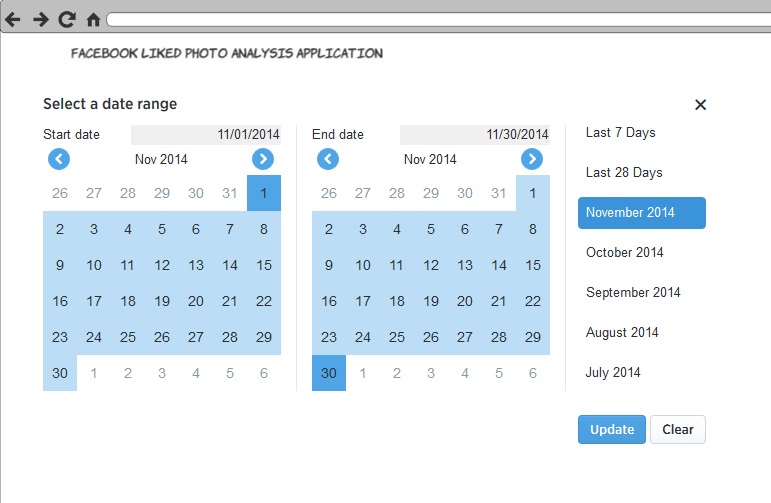Go to next month in Start date calendar
The image size is (771, 503).
point(263,159)
